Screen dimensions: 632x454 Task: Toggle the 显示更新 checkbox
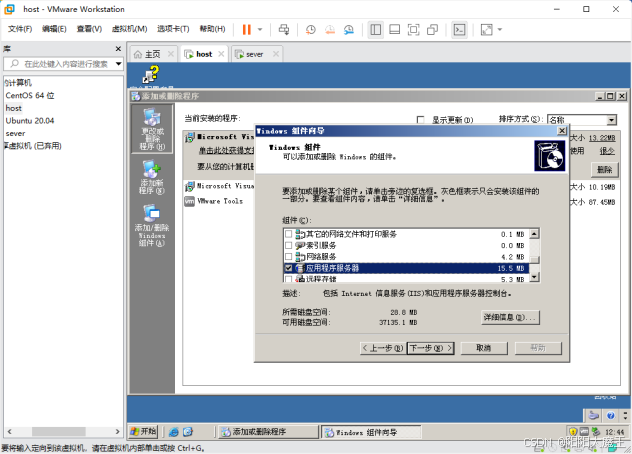[420, 120]
